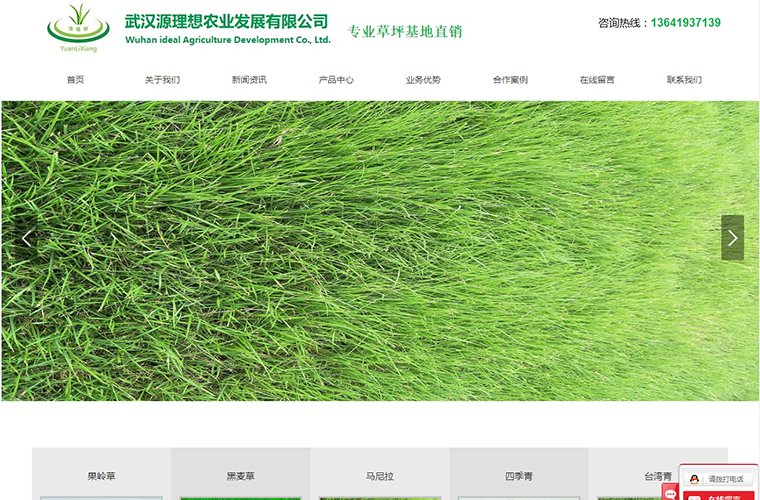Click the envelope online message icon
760x500 pixels.
click(694, 497)
